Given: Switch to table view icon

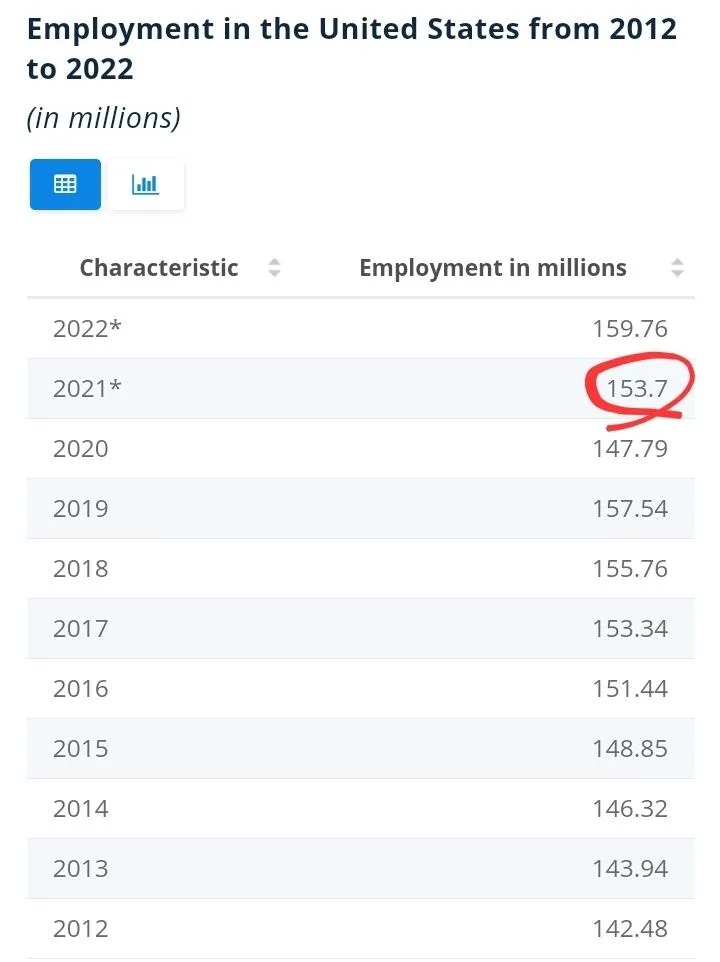Looking at the screenshot, I should pos(65,184).
